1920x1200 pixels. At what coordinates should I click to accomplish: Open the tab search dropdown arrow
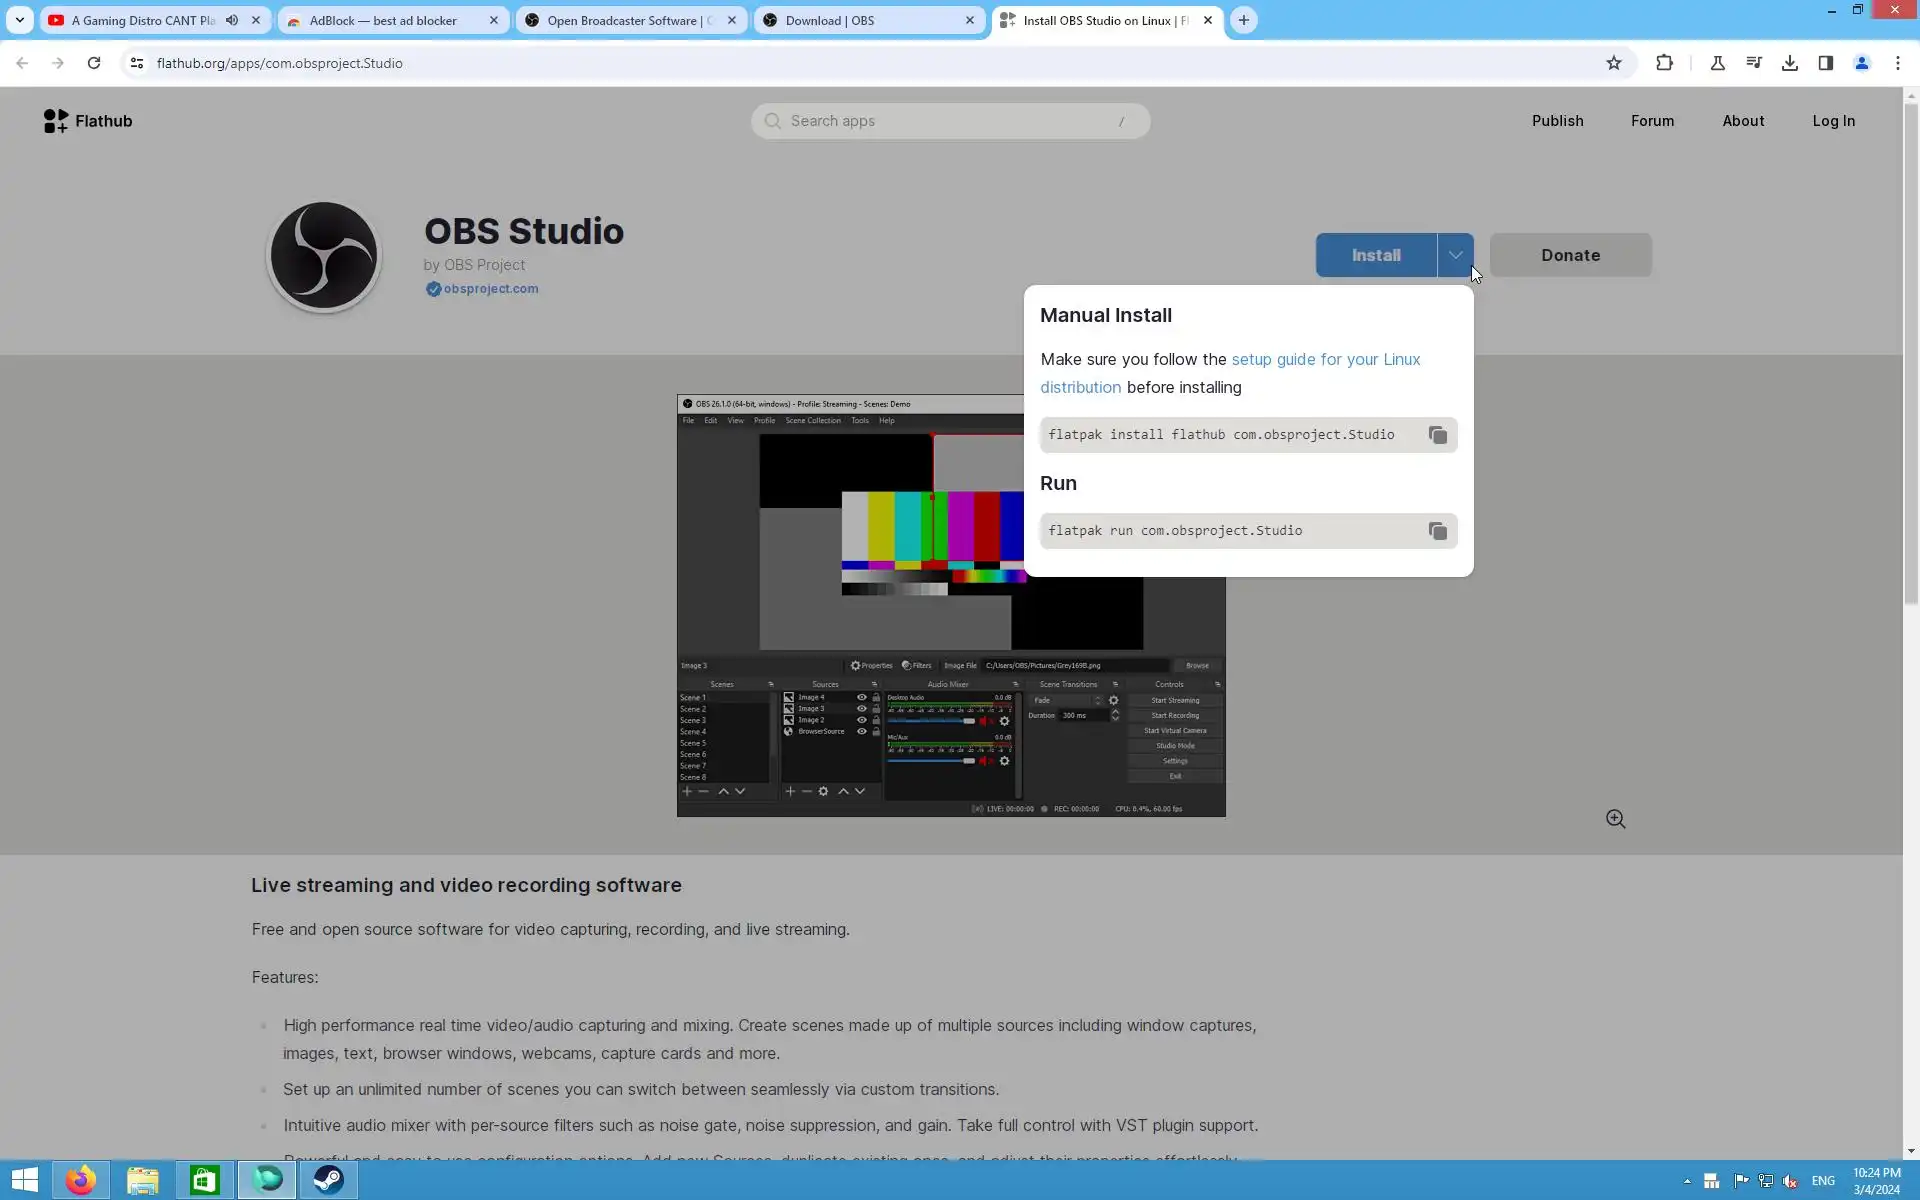pos(19,20)
